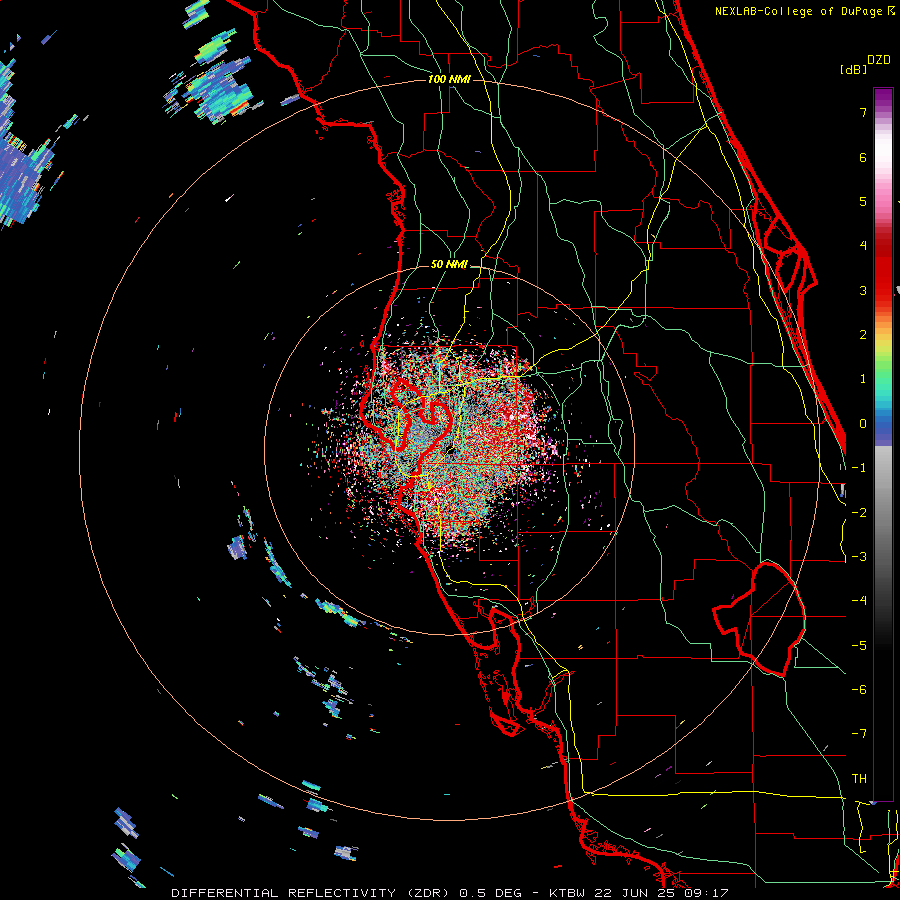The height and width of the screenshot is (900, 900).
Task: Click the [dB] unit label
Action: (x=853, y=69)
